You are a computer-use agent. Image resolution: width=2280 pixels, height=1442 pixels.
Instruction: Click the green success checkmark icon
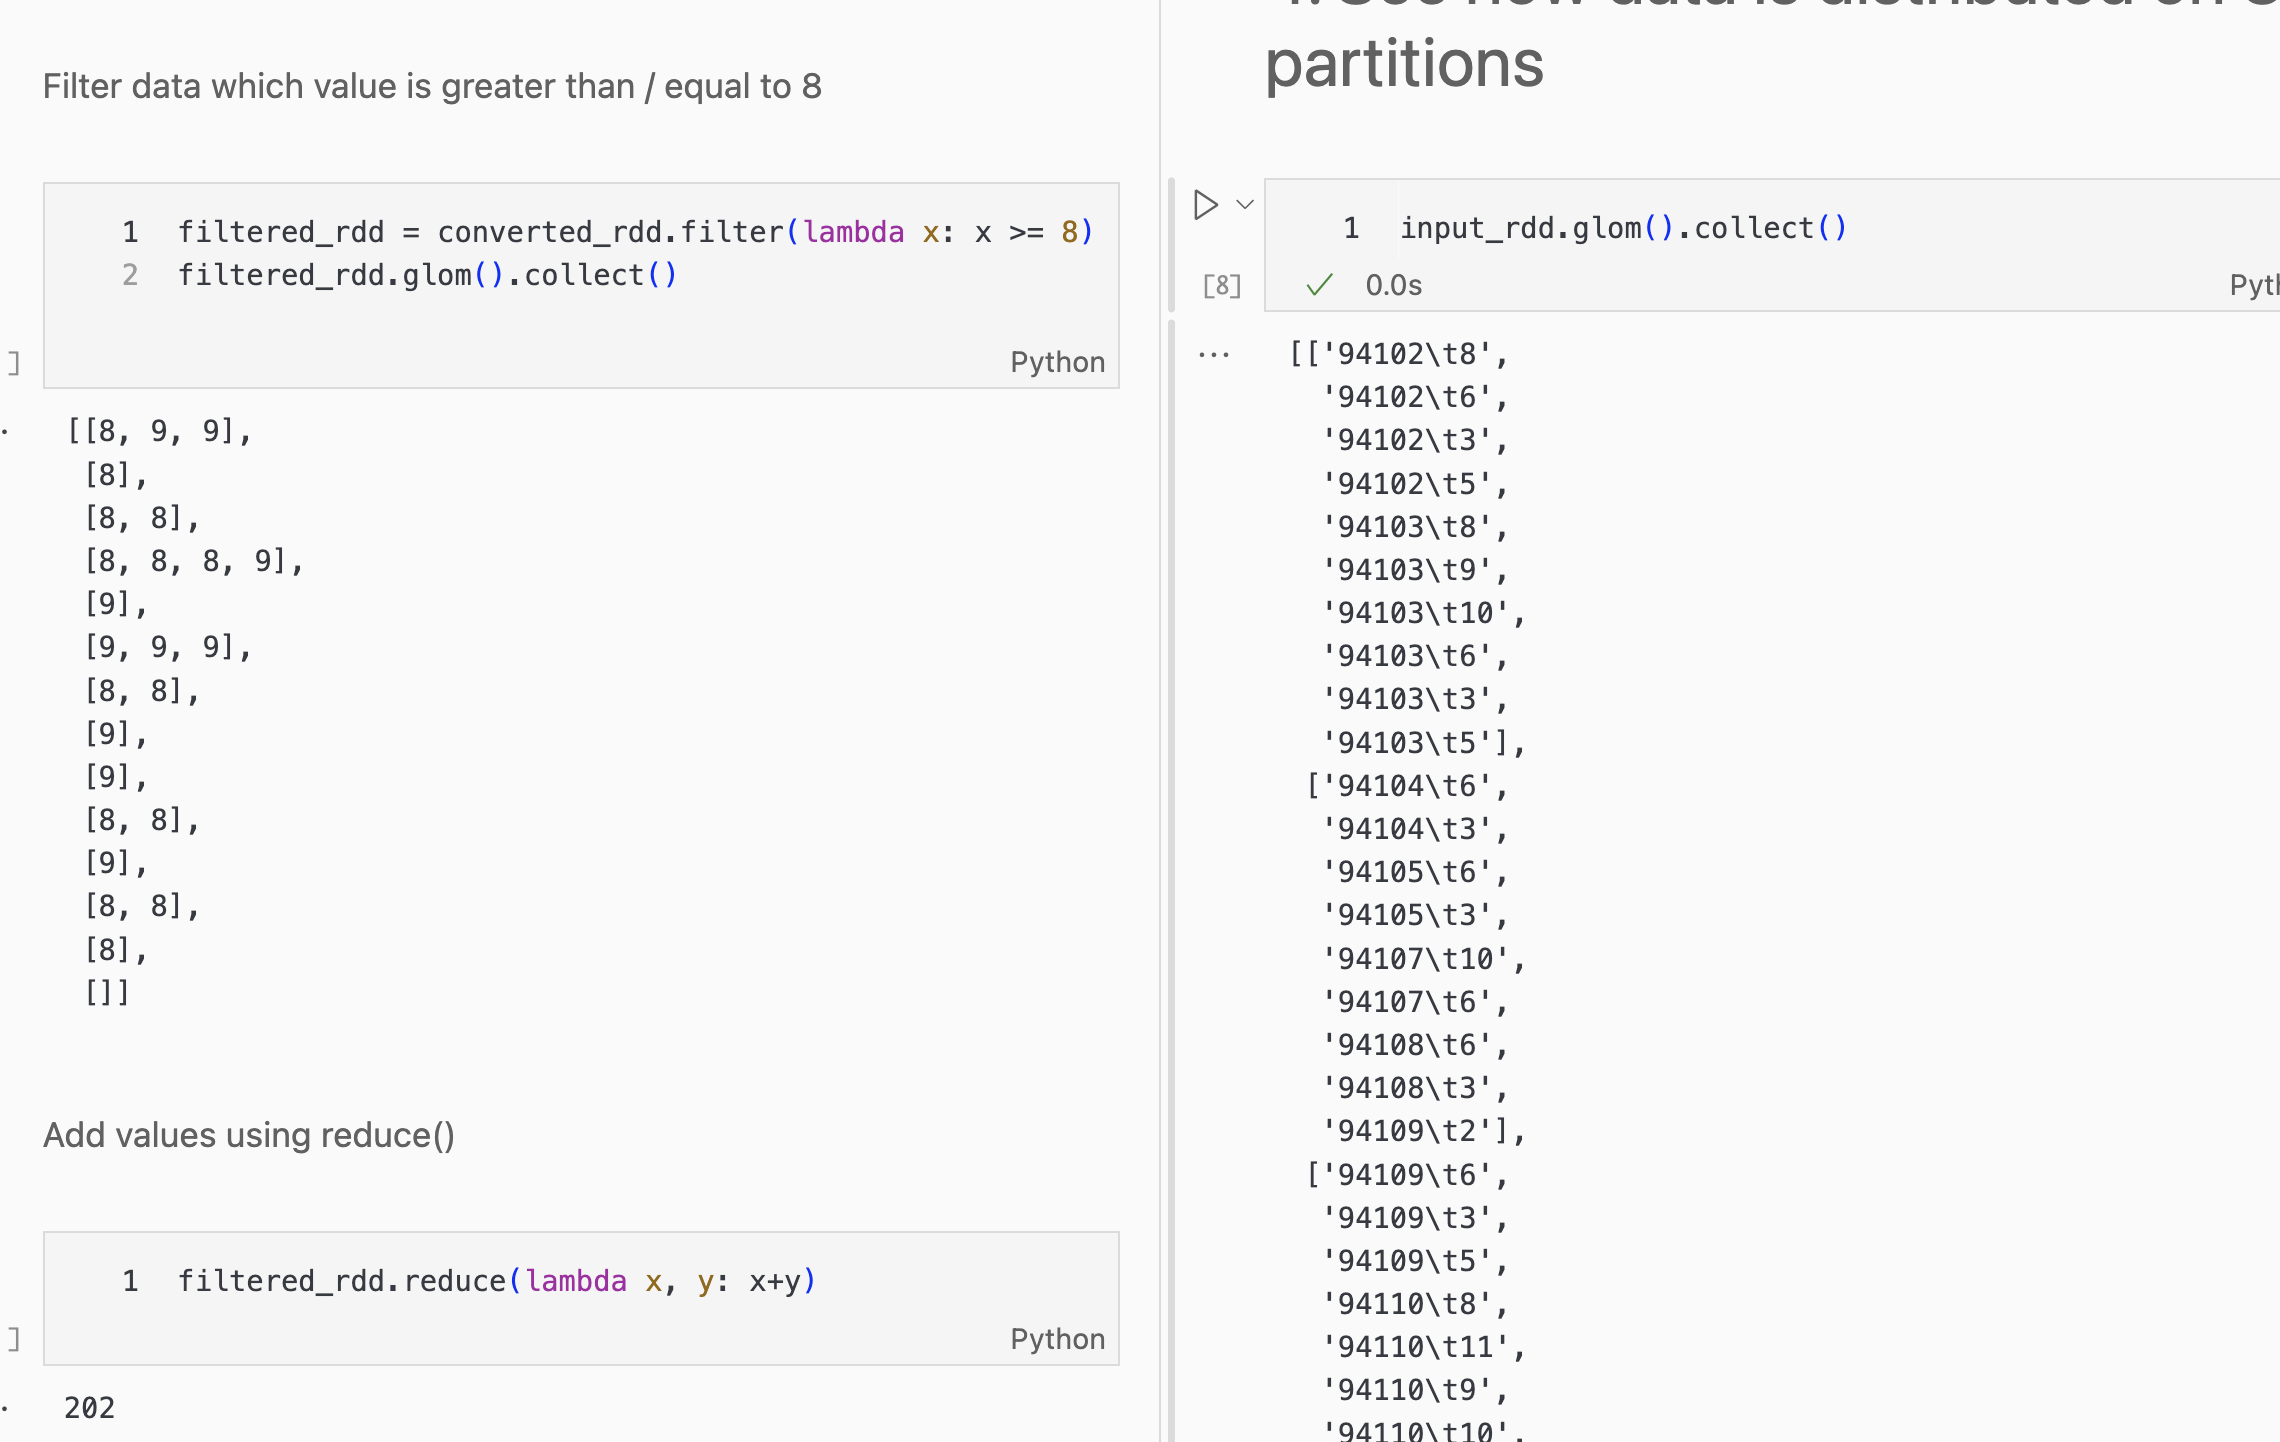(x=1319, y=286)
